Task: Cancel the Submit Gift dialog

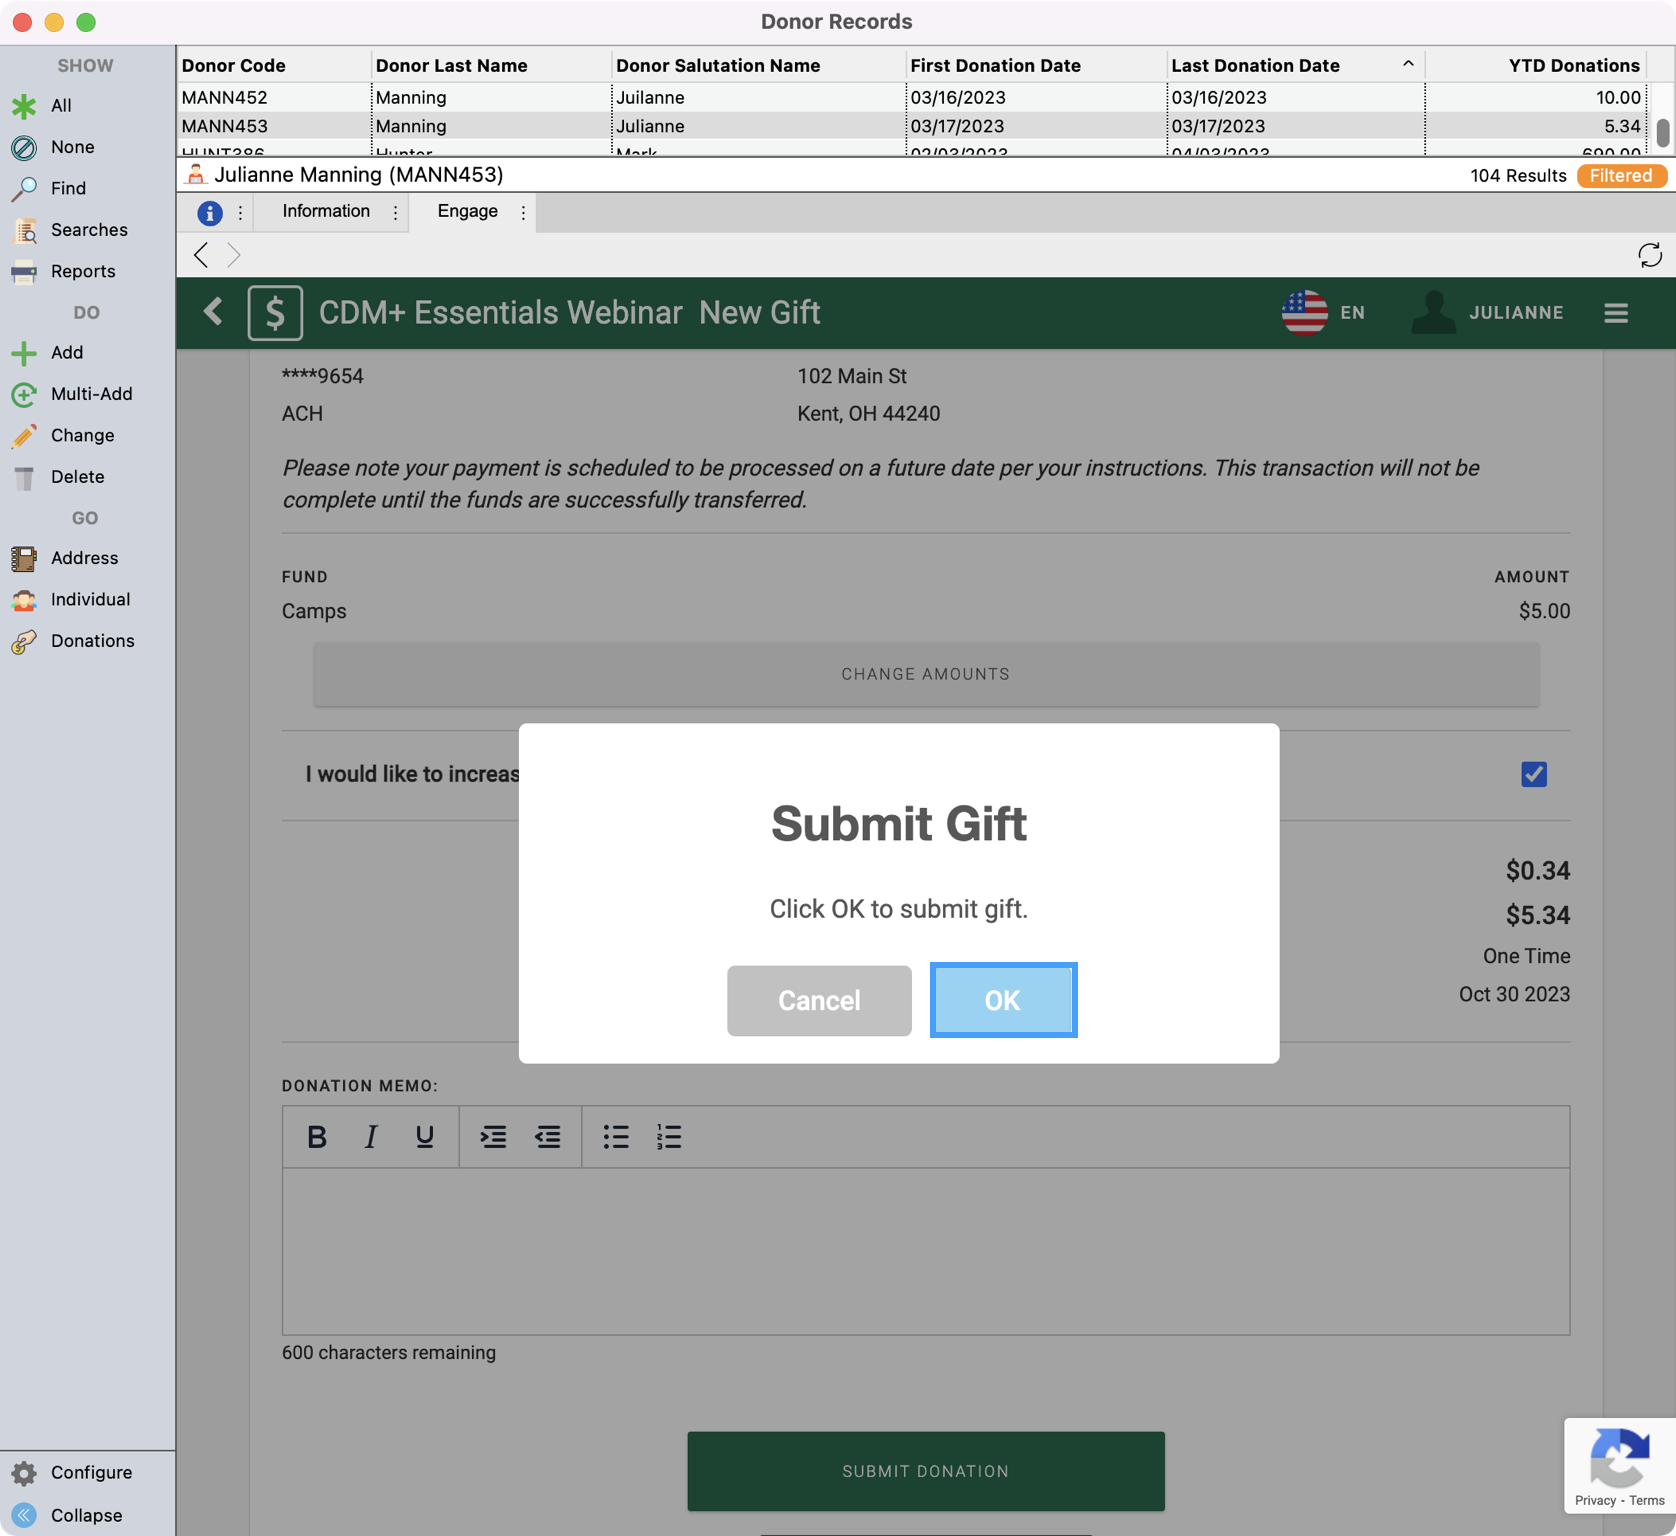Action: coord(818,1000)
